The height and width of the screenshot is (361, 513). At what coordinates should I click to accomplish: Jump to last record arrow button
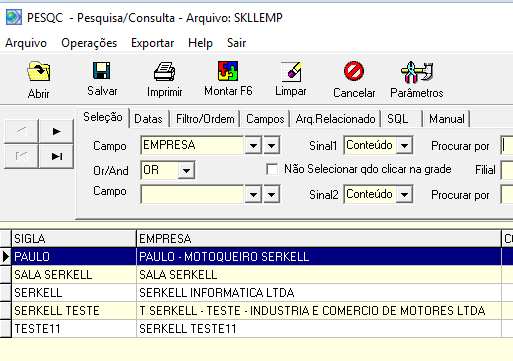pos(56,156)
